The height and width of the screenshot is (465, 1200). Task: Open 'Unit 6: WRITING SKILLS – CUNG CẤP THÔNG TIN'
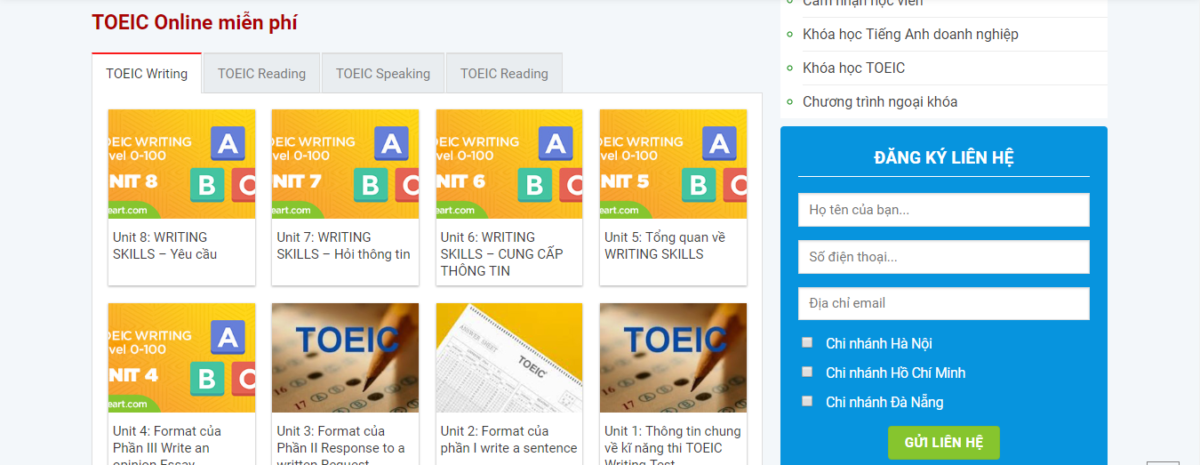tap(502, 254)
